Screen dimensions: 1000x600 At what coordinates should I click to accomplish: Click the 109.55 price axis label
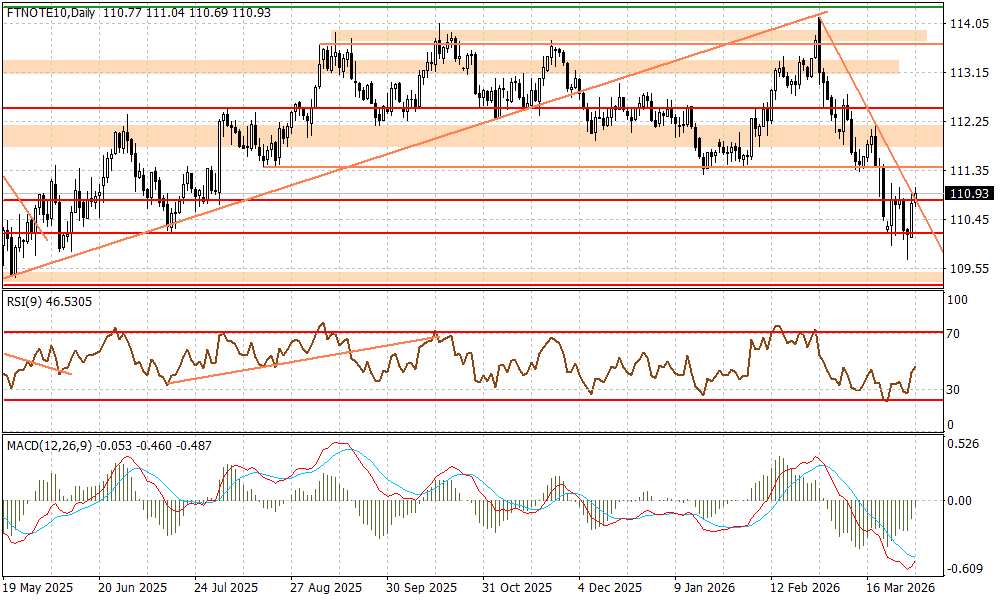(967, 269)
